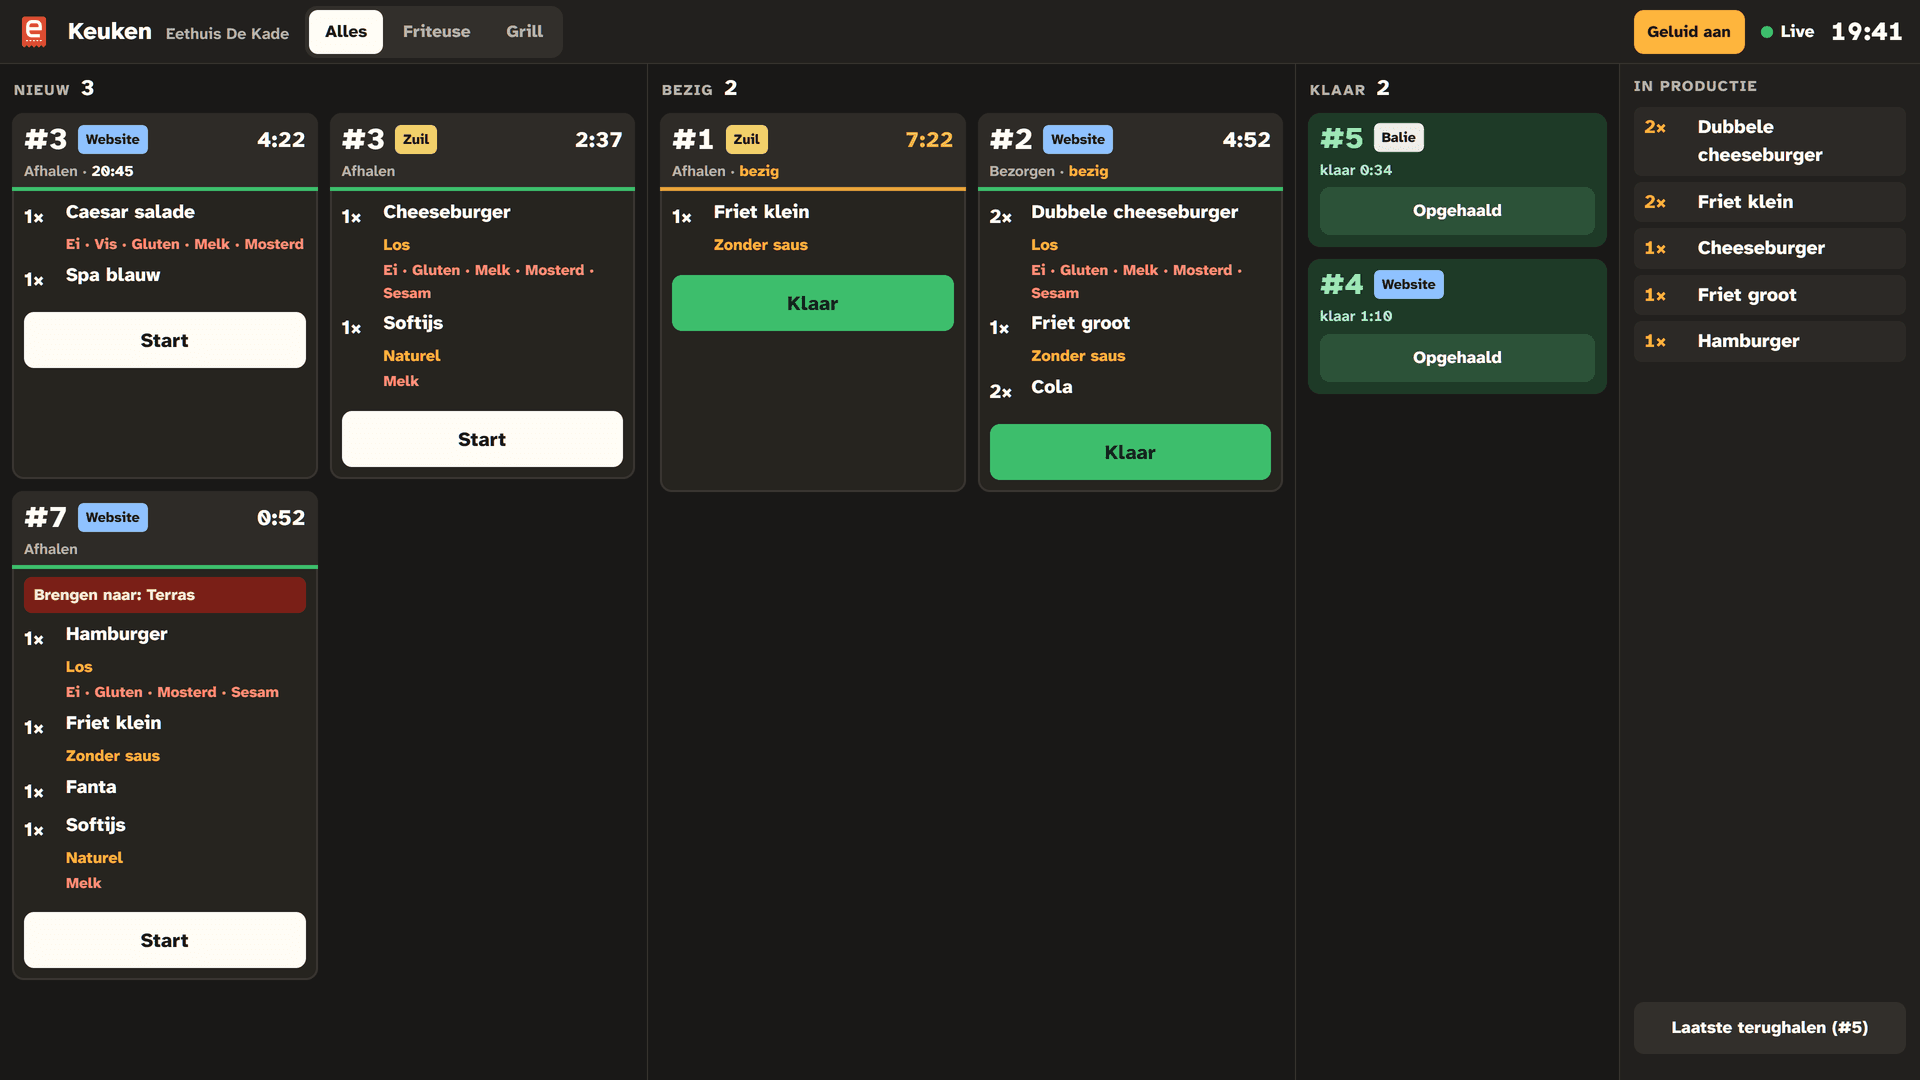Viewport: 1920px width, 1080px height.
Task: Start the #3 Website order
Action: coord(165,340)
